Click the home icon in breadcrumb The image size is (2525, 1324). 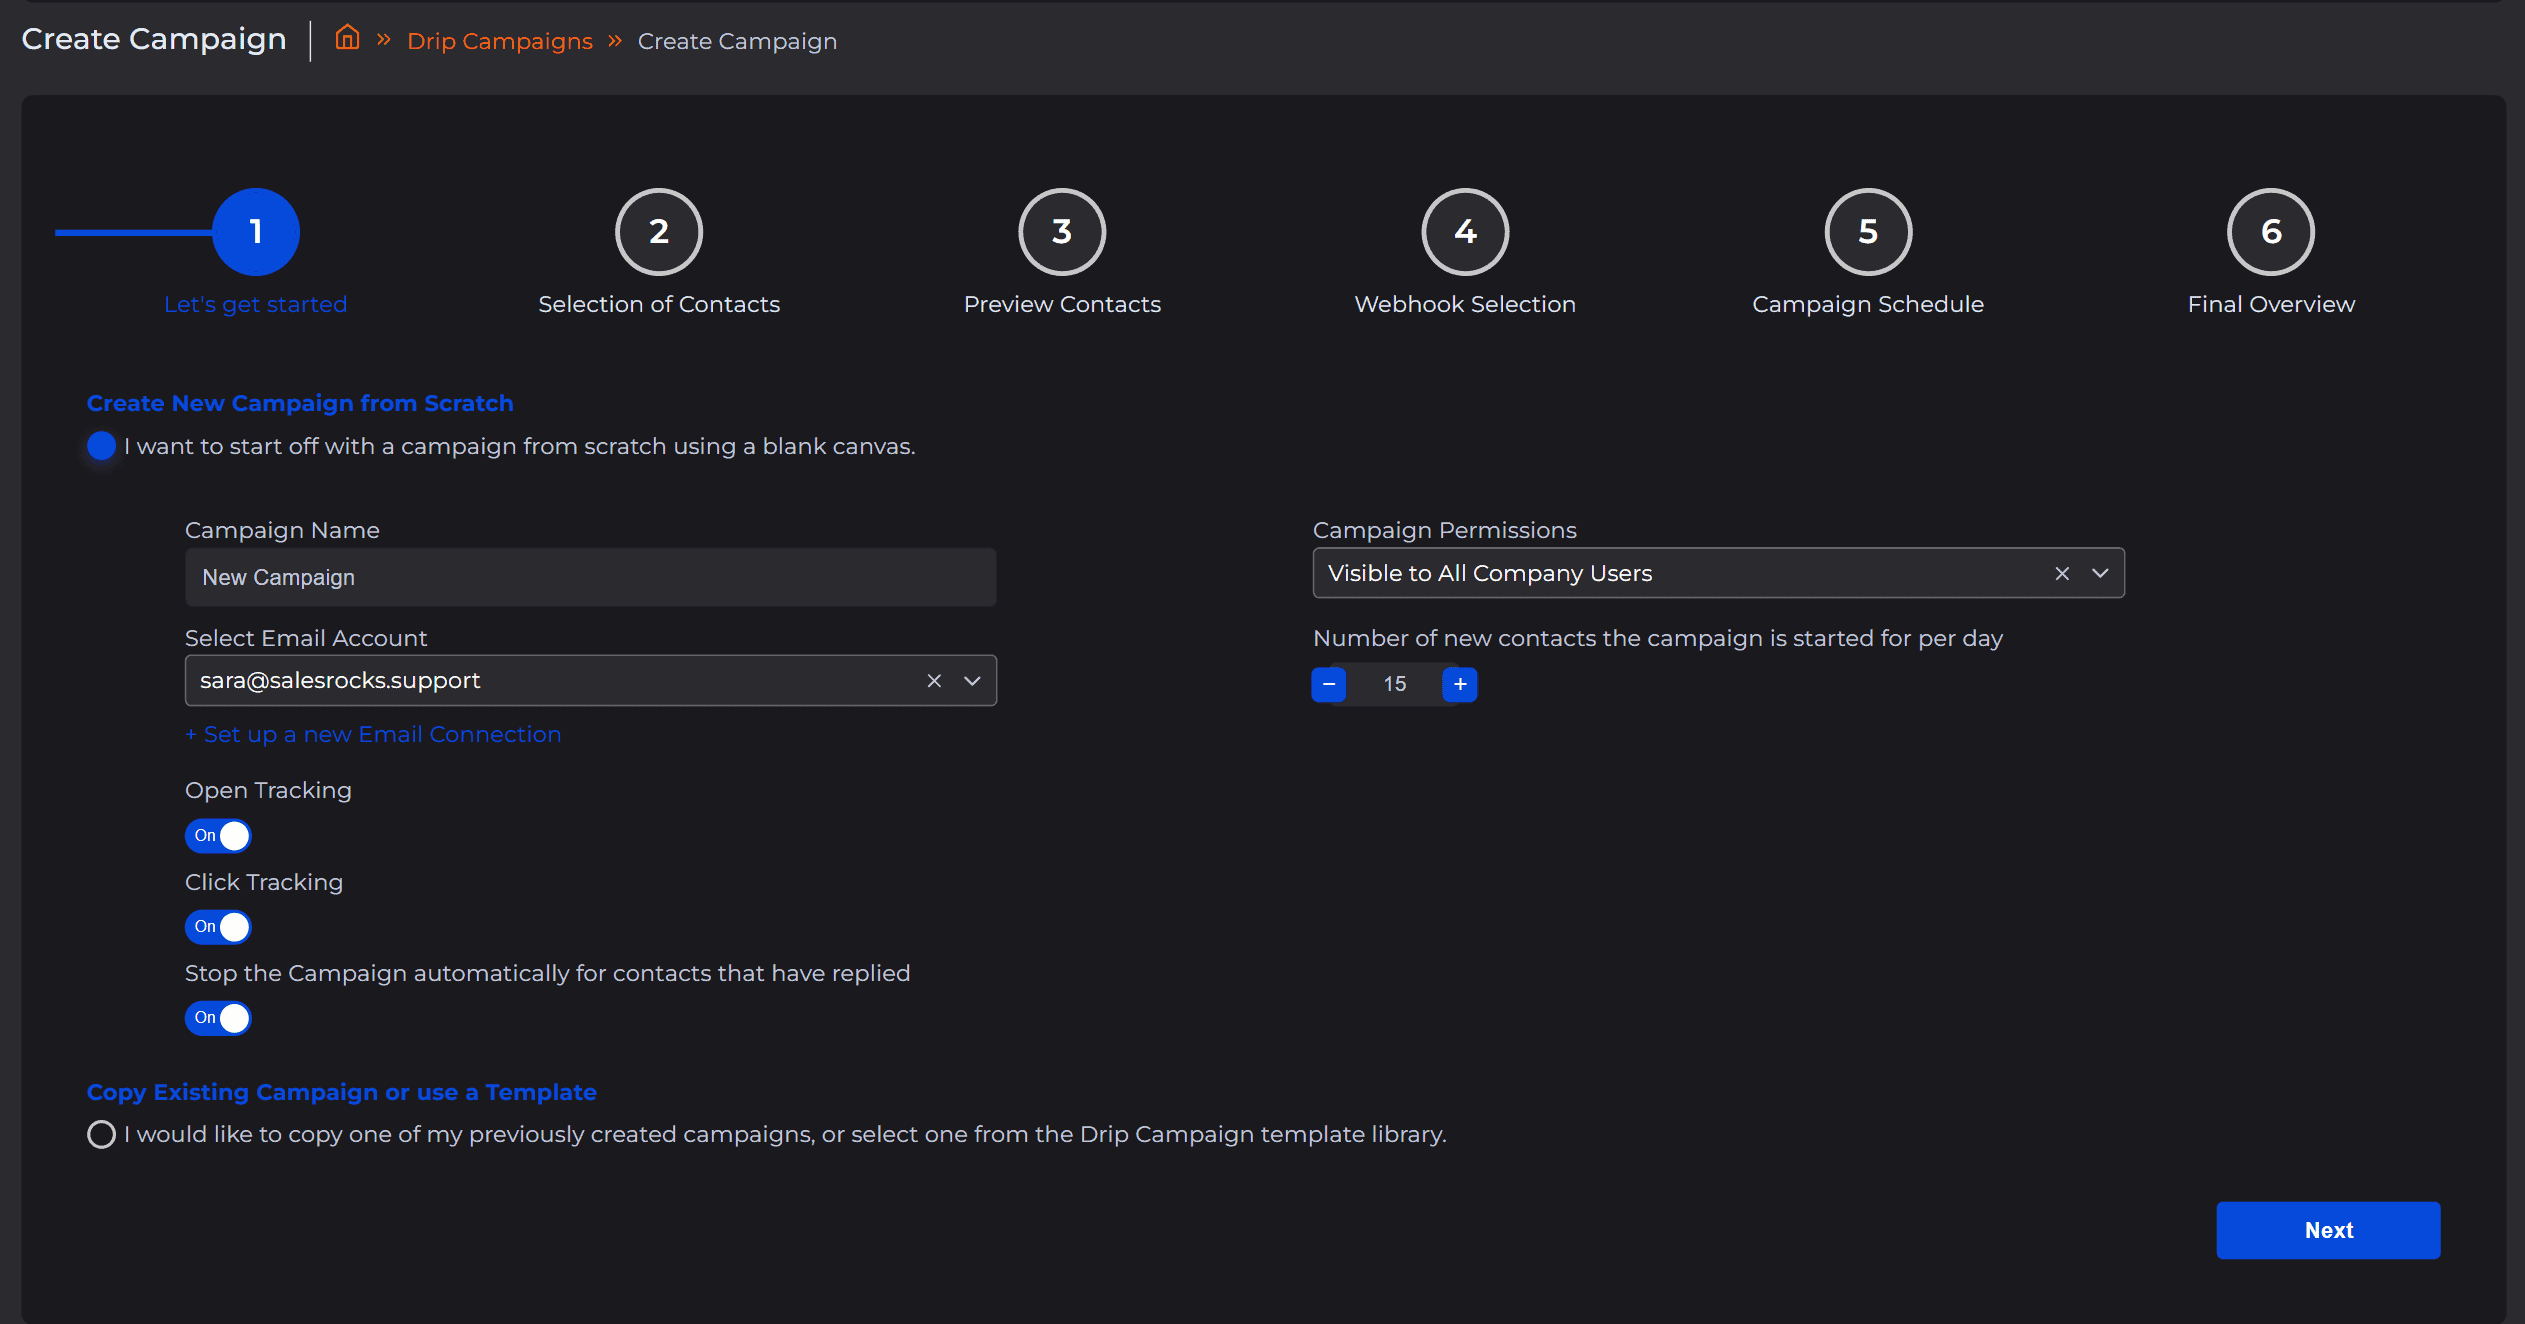tap(347, 39)
